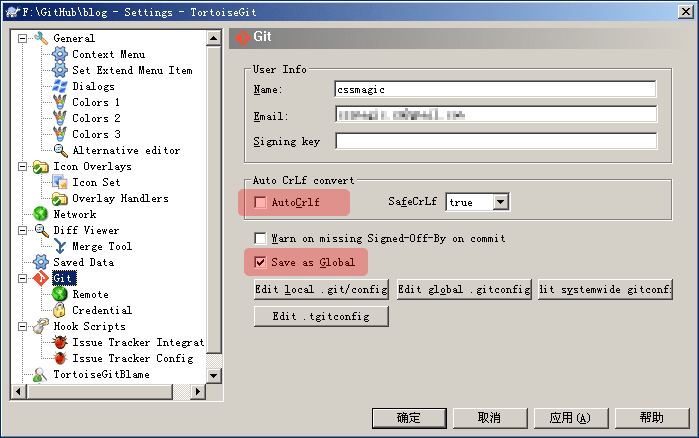Open the SafeCrLf dropdown

click(501, 202)
